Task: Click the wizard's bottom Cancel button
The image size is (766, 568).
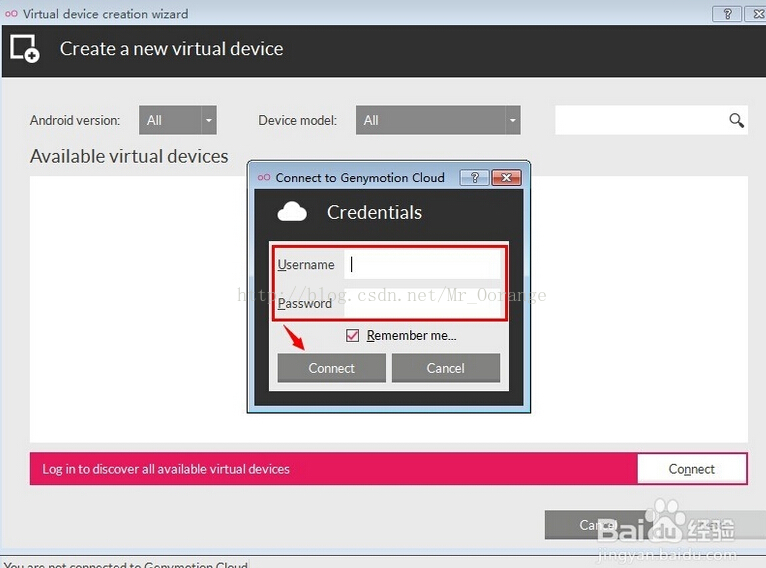Action: (598, 525)
